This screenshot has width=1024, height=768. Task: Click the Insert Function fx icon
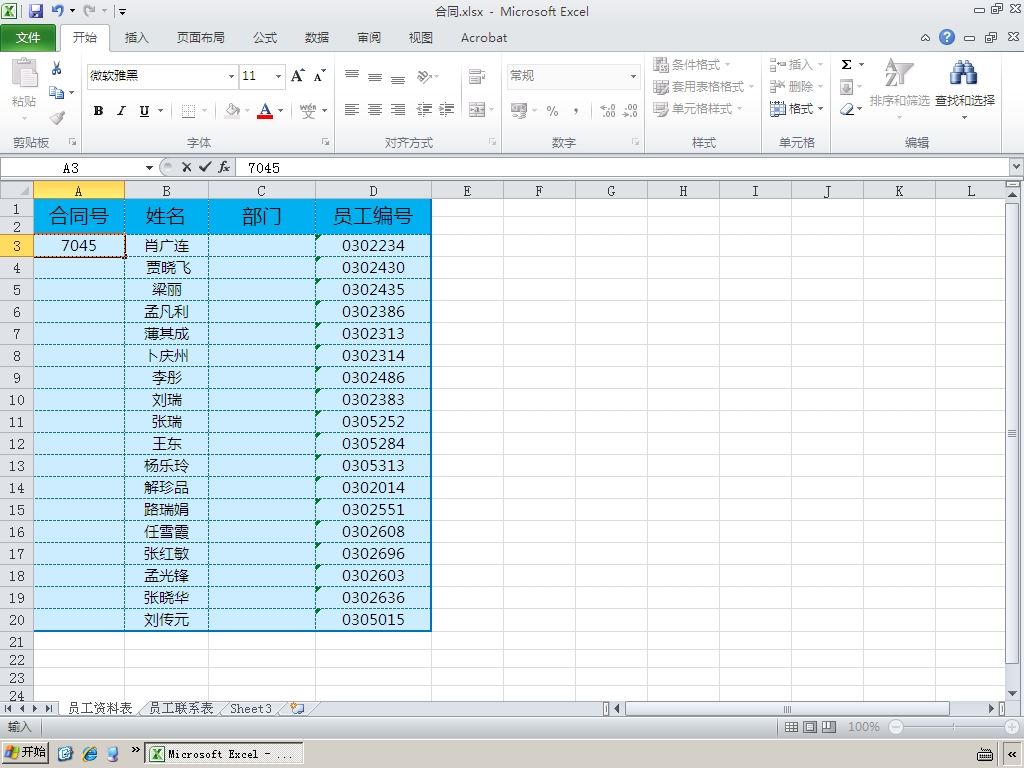click(224, 167)
